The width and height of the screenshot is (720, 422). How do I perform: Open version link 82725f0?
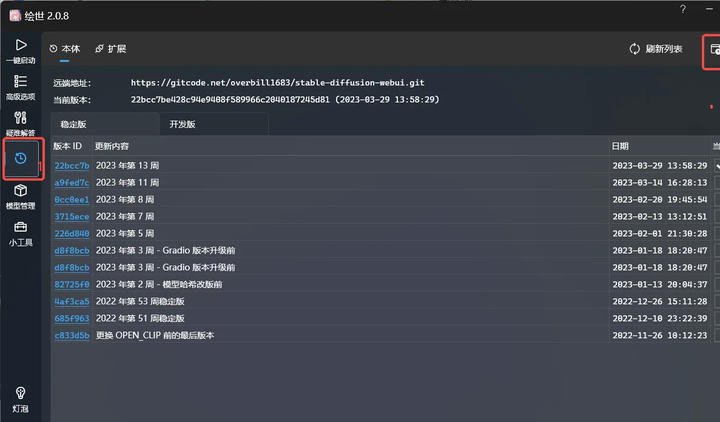(72, 284)
